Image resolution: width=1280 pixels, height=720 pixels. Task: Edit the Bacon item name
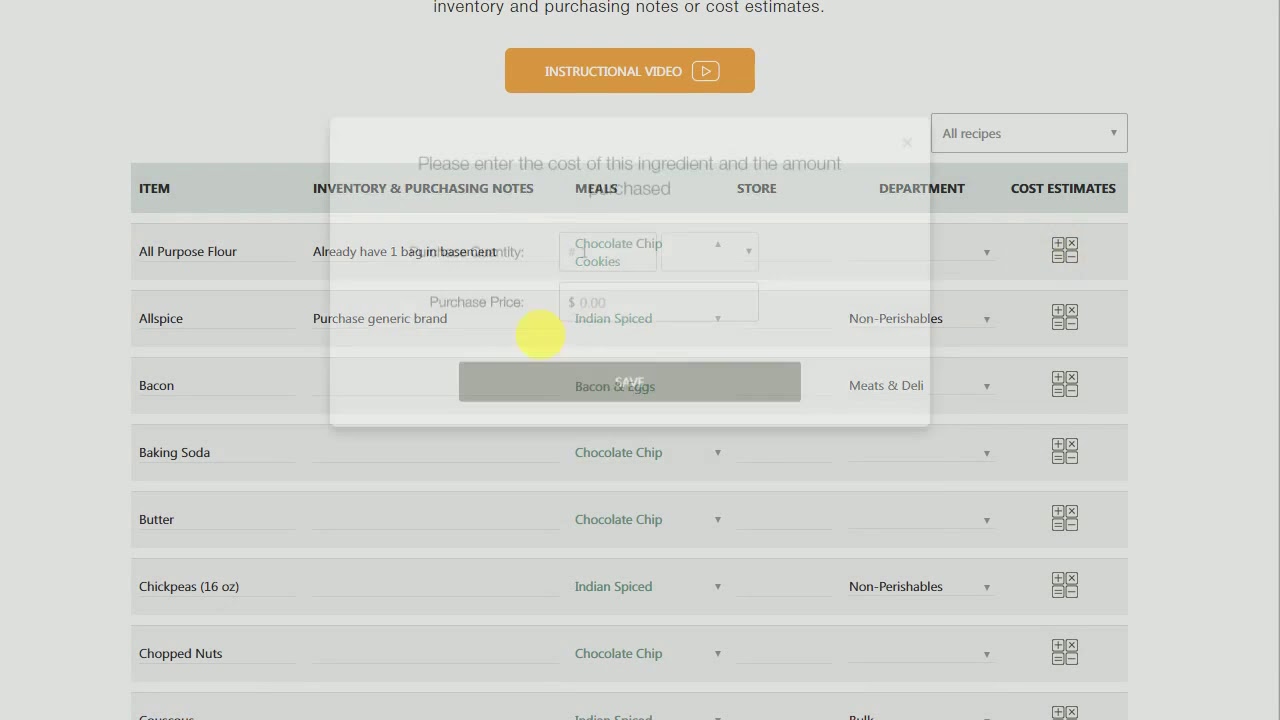coord(217,386)
